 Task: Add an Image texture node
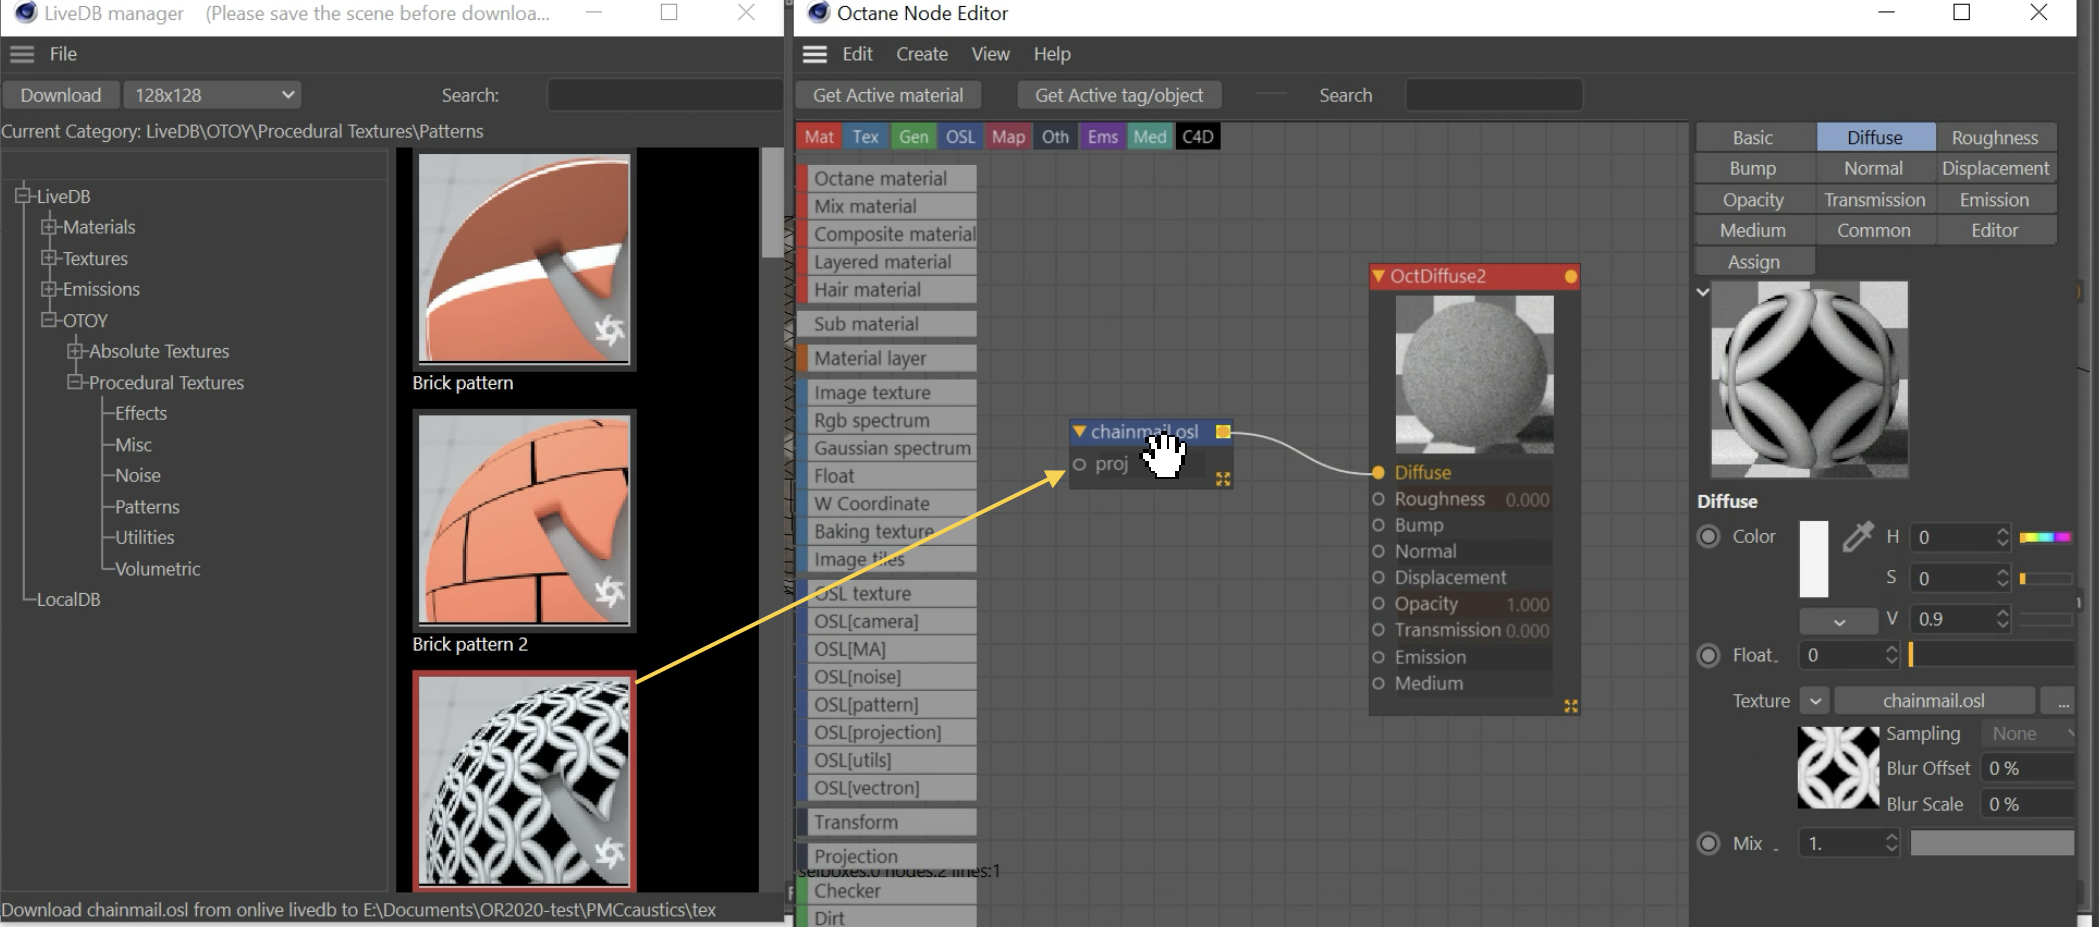888,393
